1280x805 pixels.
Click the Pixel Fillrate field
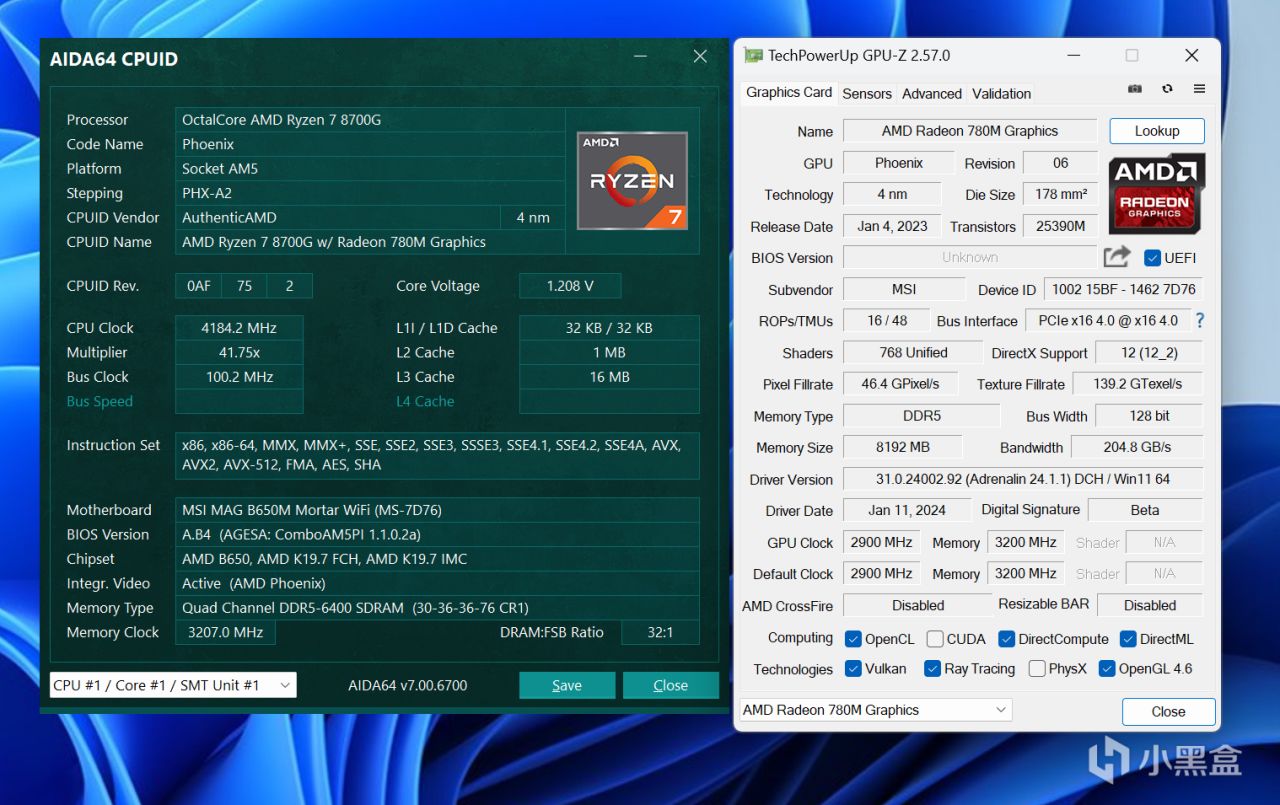(x=900, y=384)
